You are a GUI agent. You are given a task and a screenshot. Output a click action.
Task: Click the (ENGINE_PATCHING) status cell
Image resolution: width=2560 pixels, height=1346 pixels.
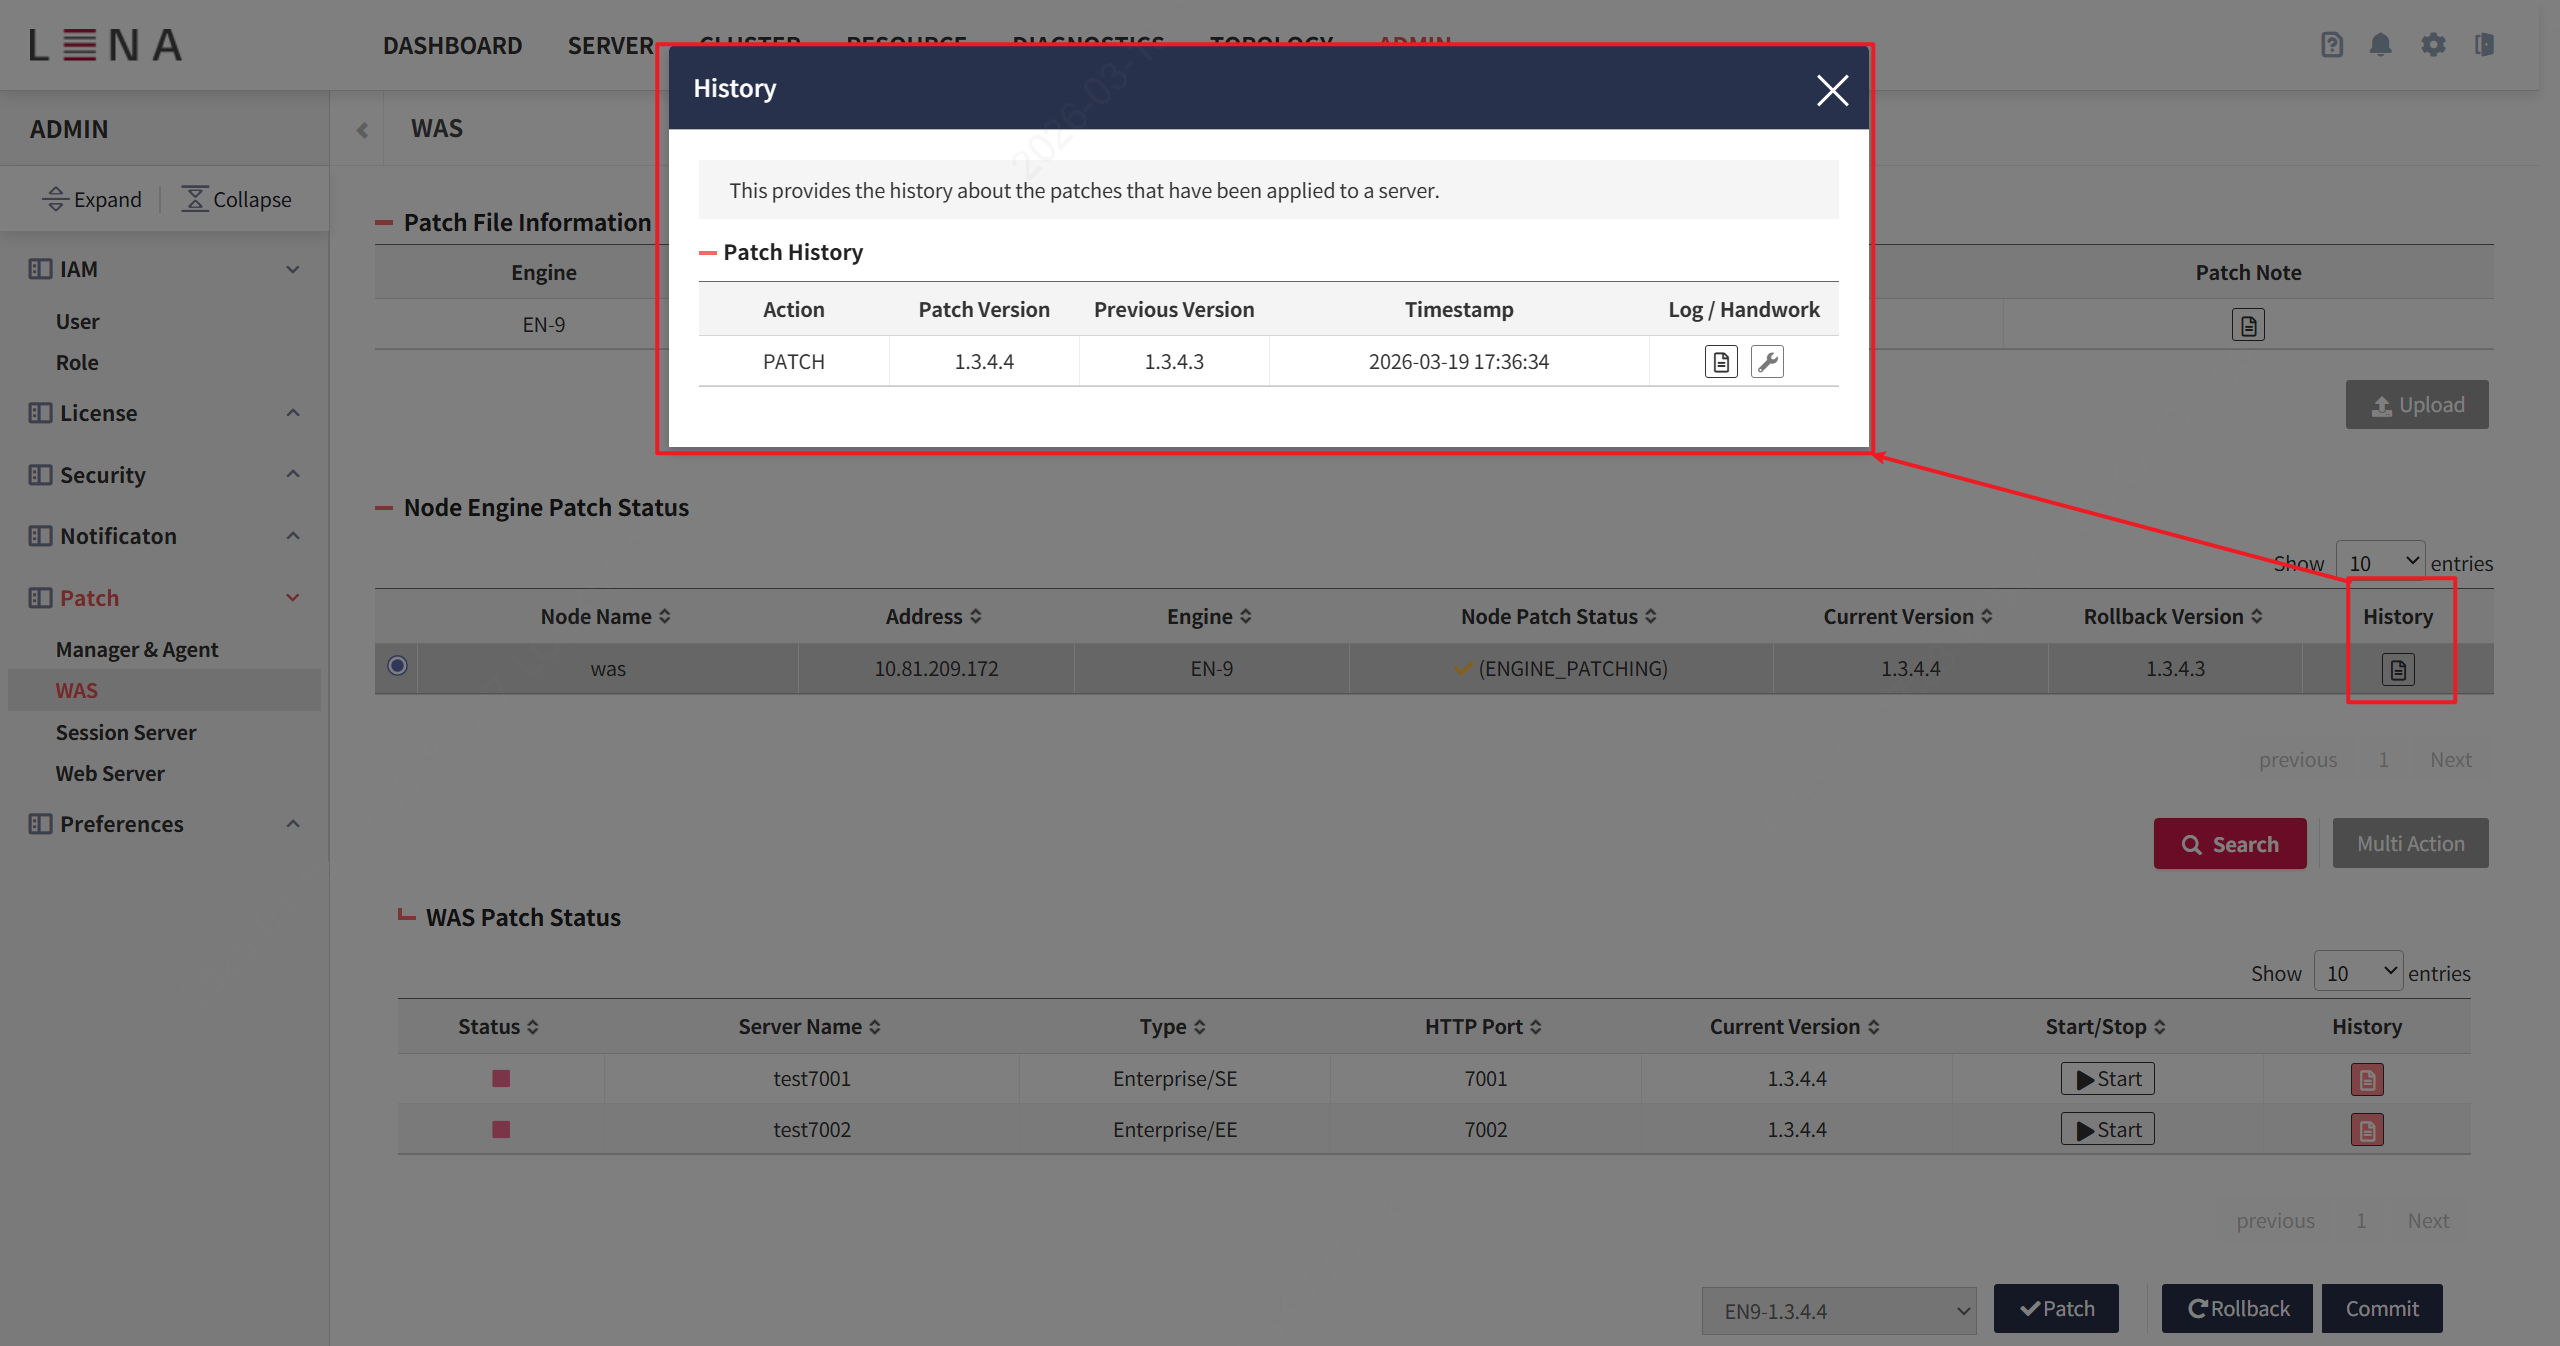pyautogui.click(x=1560, y=669)
